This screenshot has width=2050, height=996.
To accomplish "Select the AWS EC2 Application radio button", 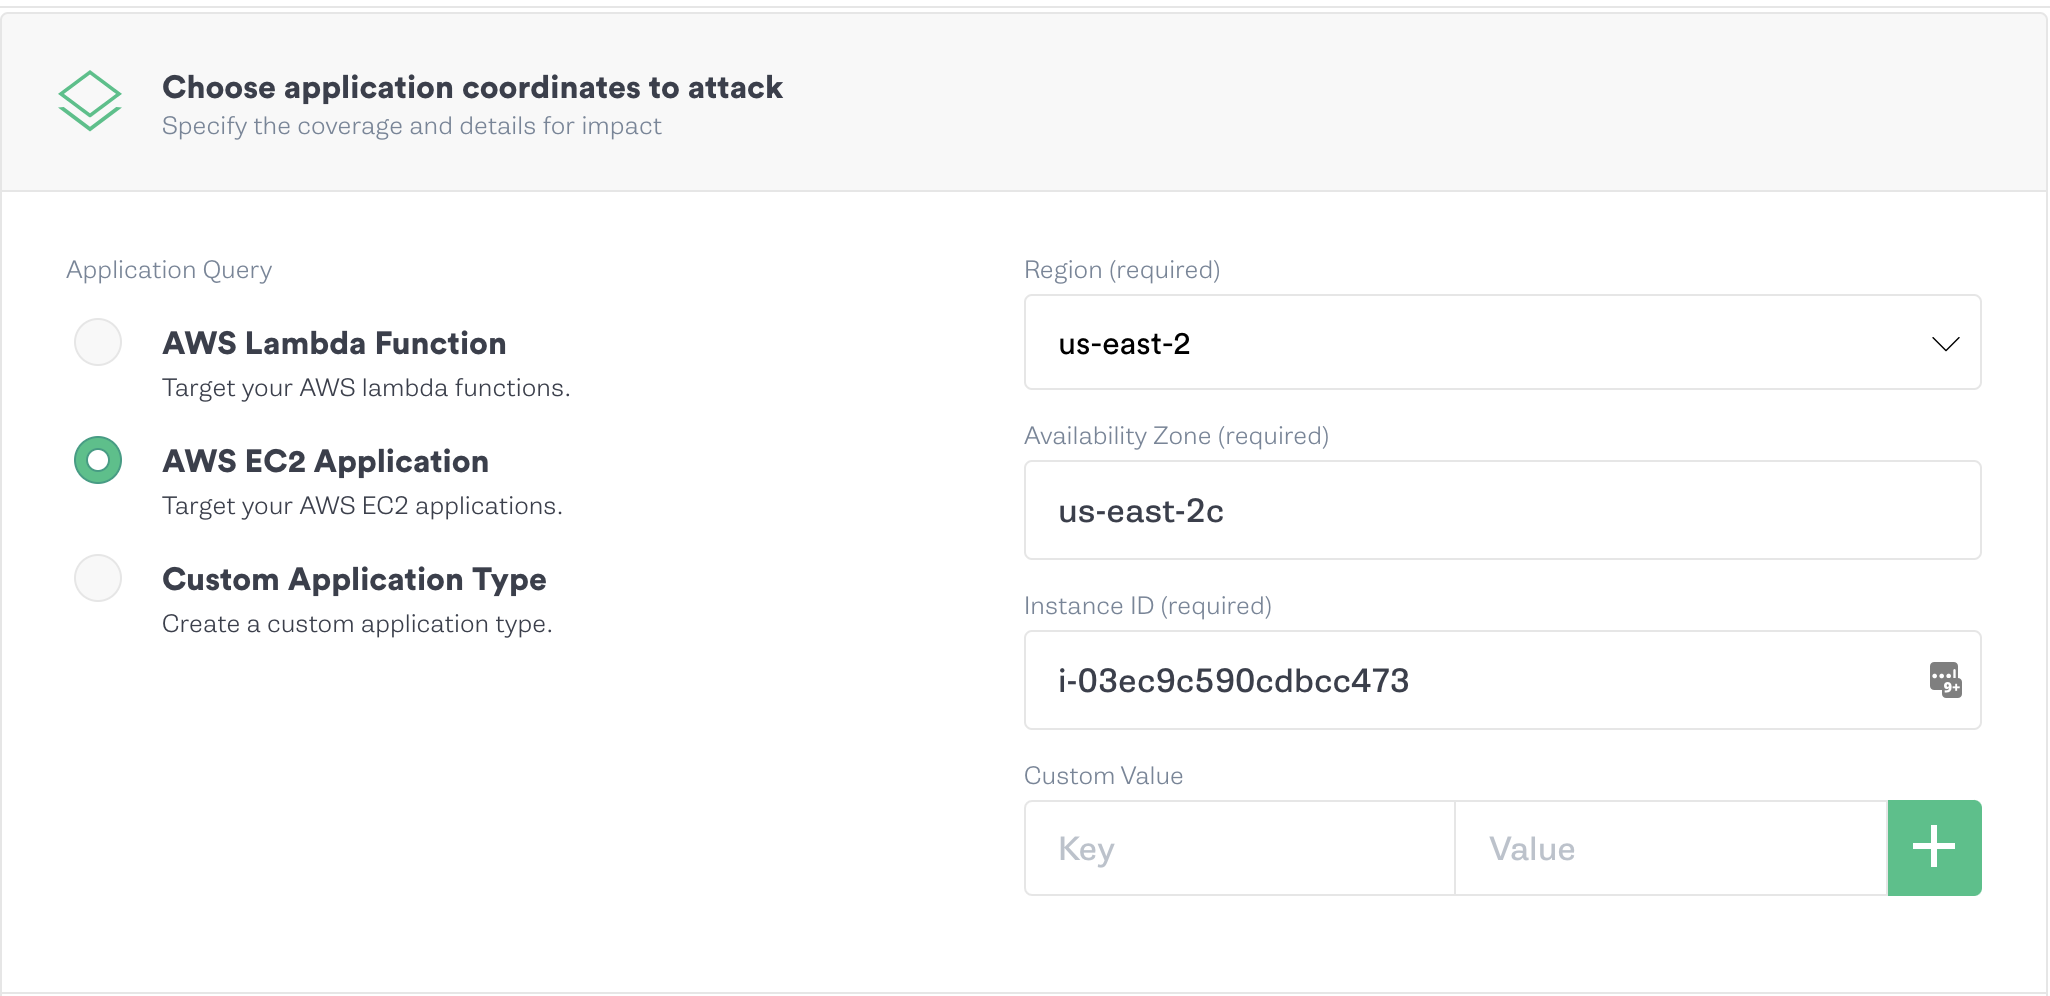I will click(x=98, y=460).
